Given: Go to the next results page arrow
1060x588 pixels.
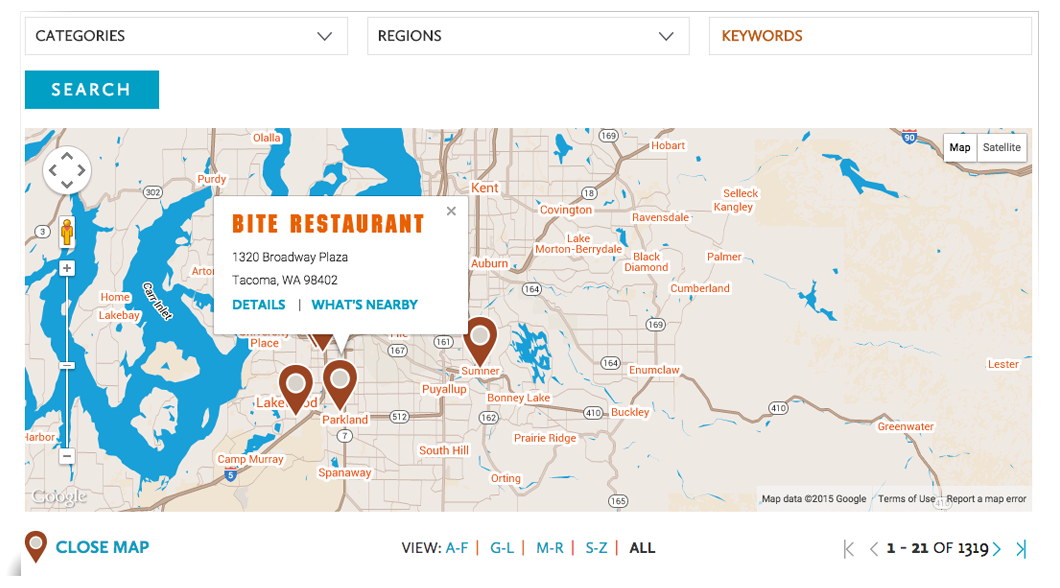Looking at the screenshot, I should point(997,549).
